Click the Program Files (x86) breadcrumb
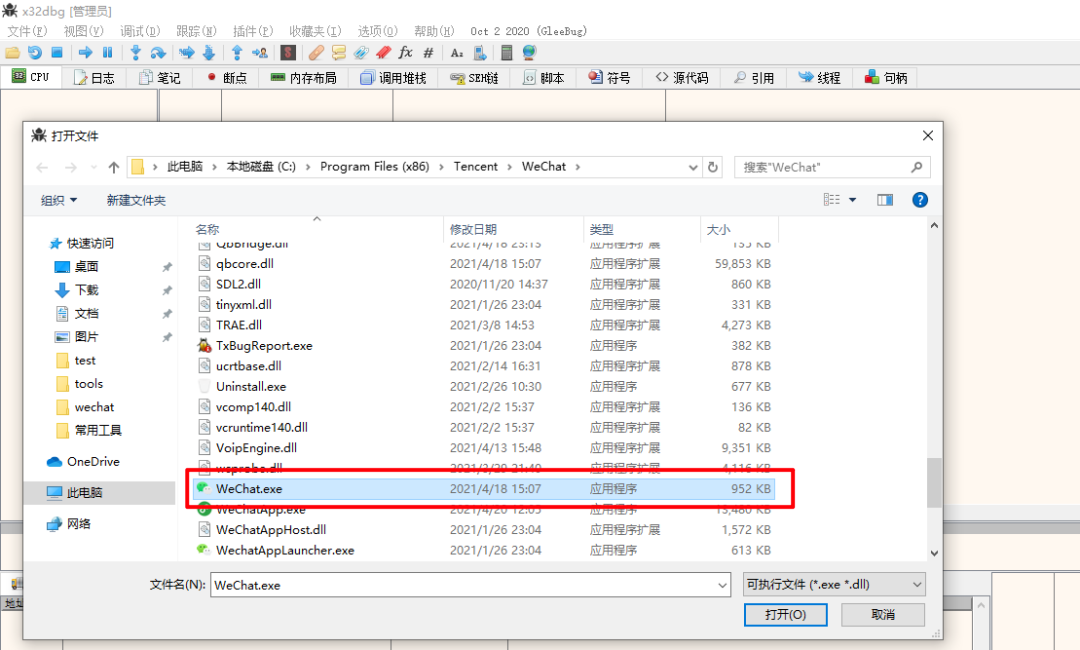 pyautogui.click(x=375, y=167)
